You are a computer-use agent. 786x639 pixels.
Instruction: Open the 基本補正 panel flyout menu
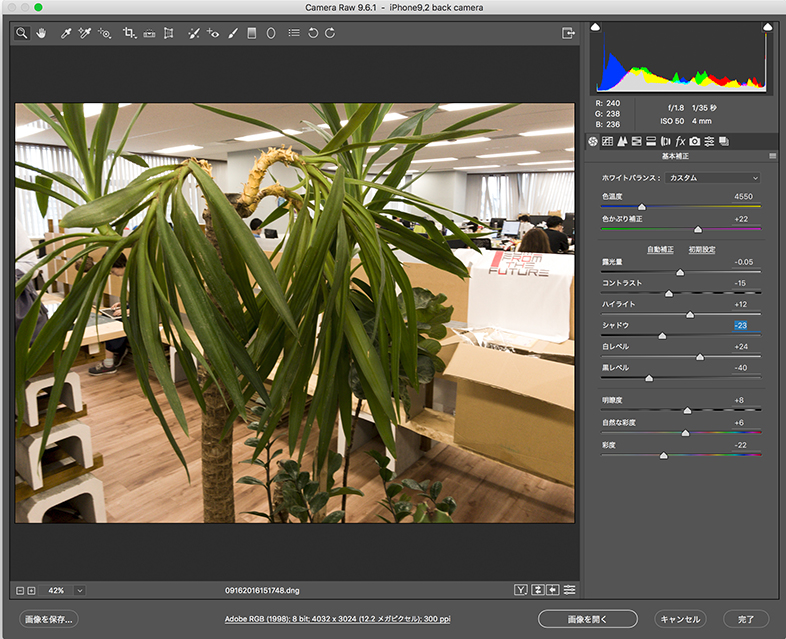pos(772,156)
